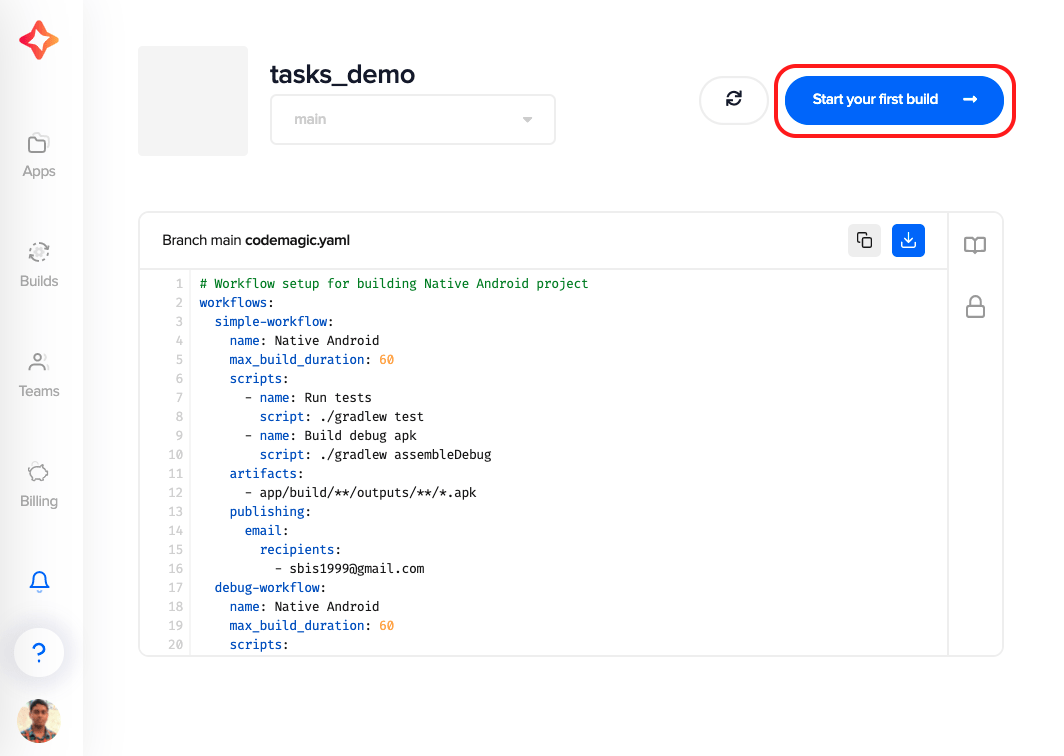1064x756 pixels.
Task: Copy the codemagic.yaml contents
Action: click(x=864, y=240)
